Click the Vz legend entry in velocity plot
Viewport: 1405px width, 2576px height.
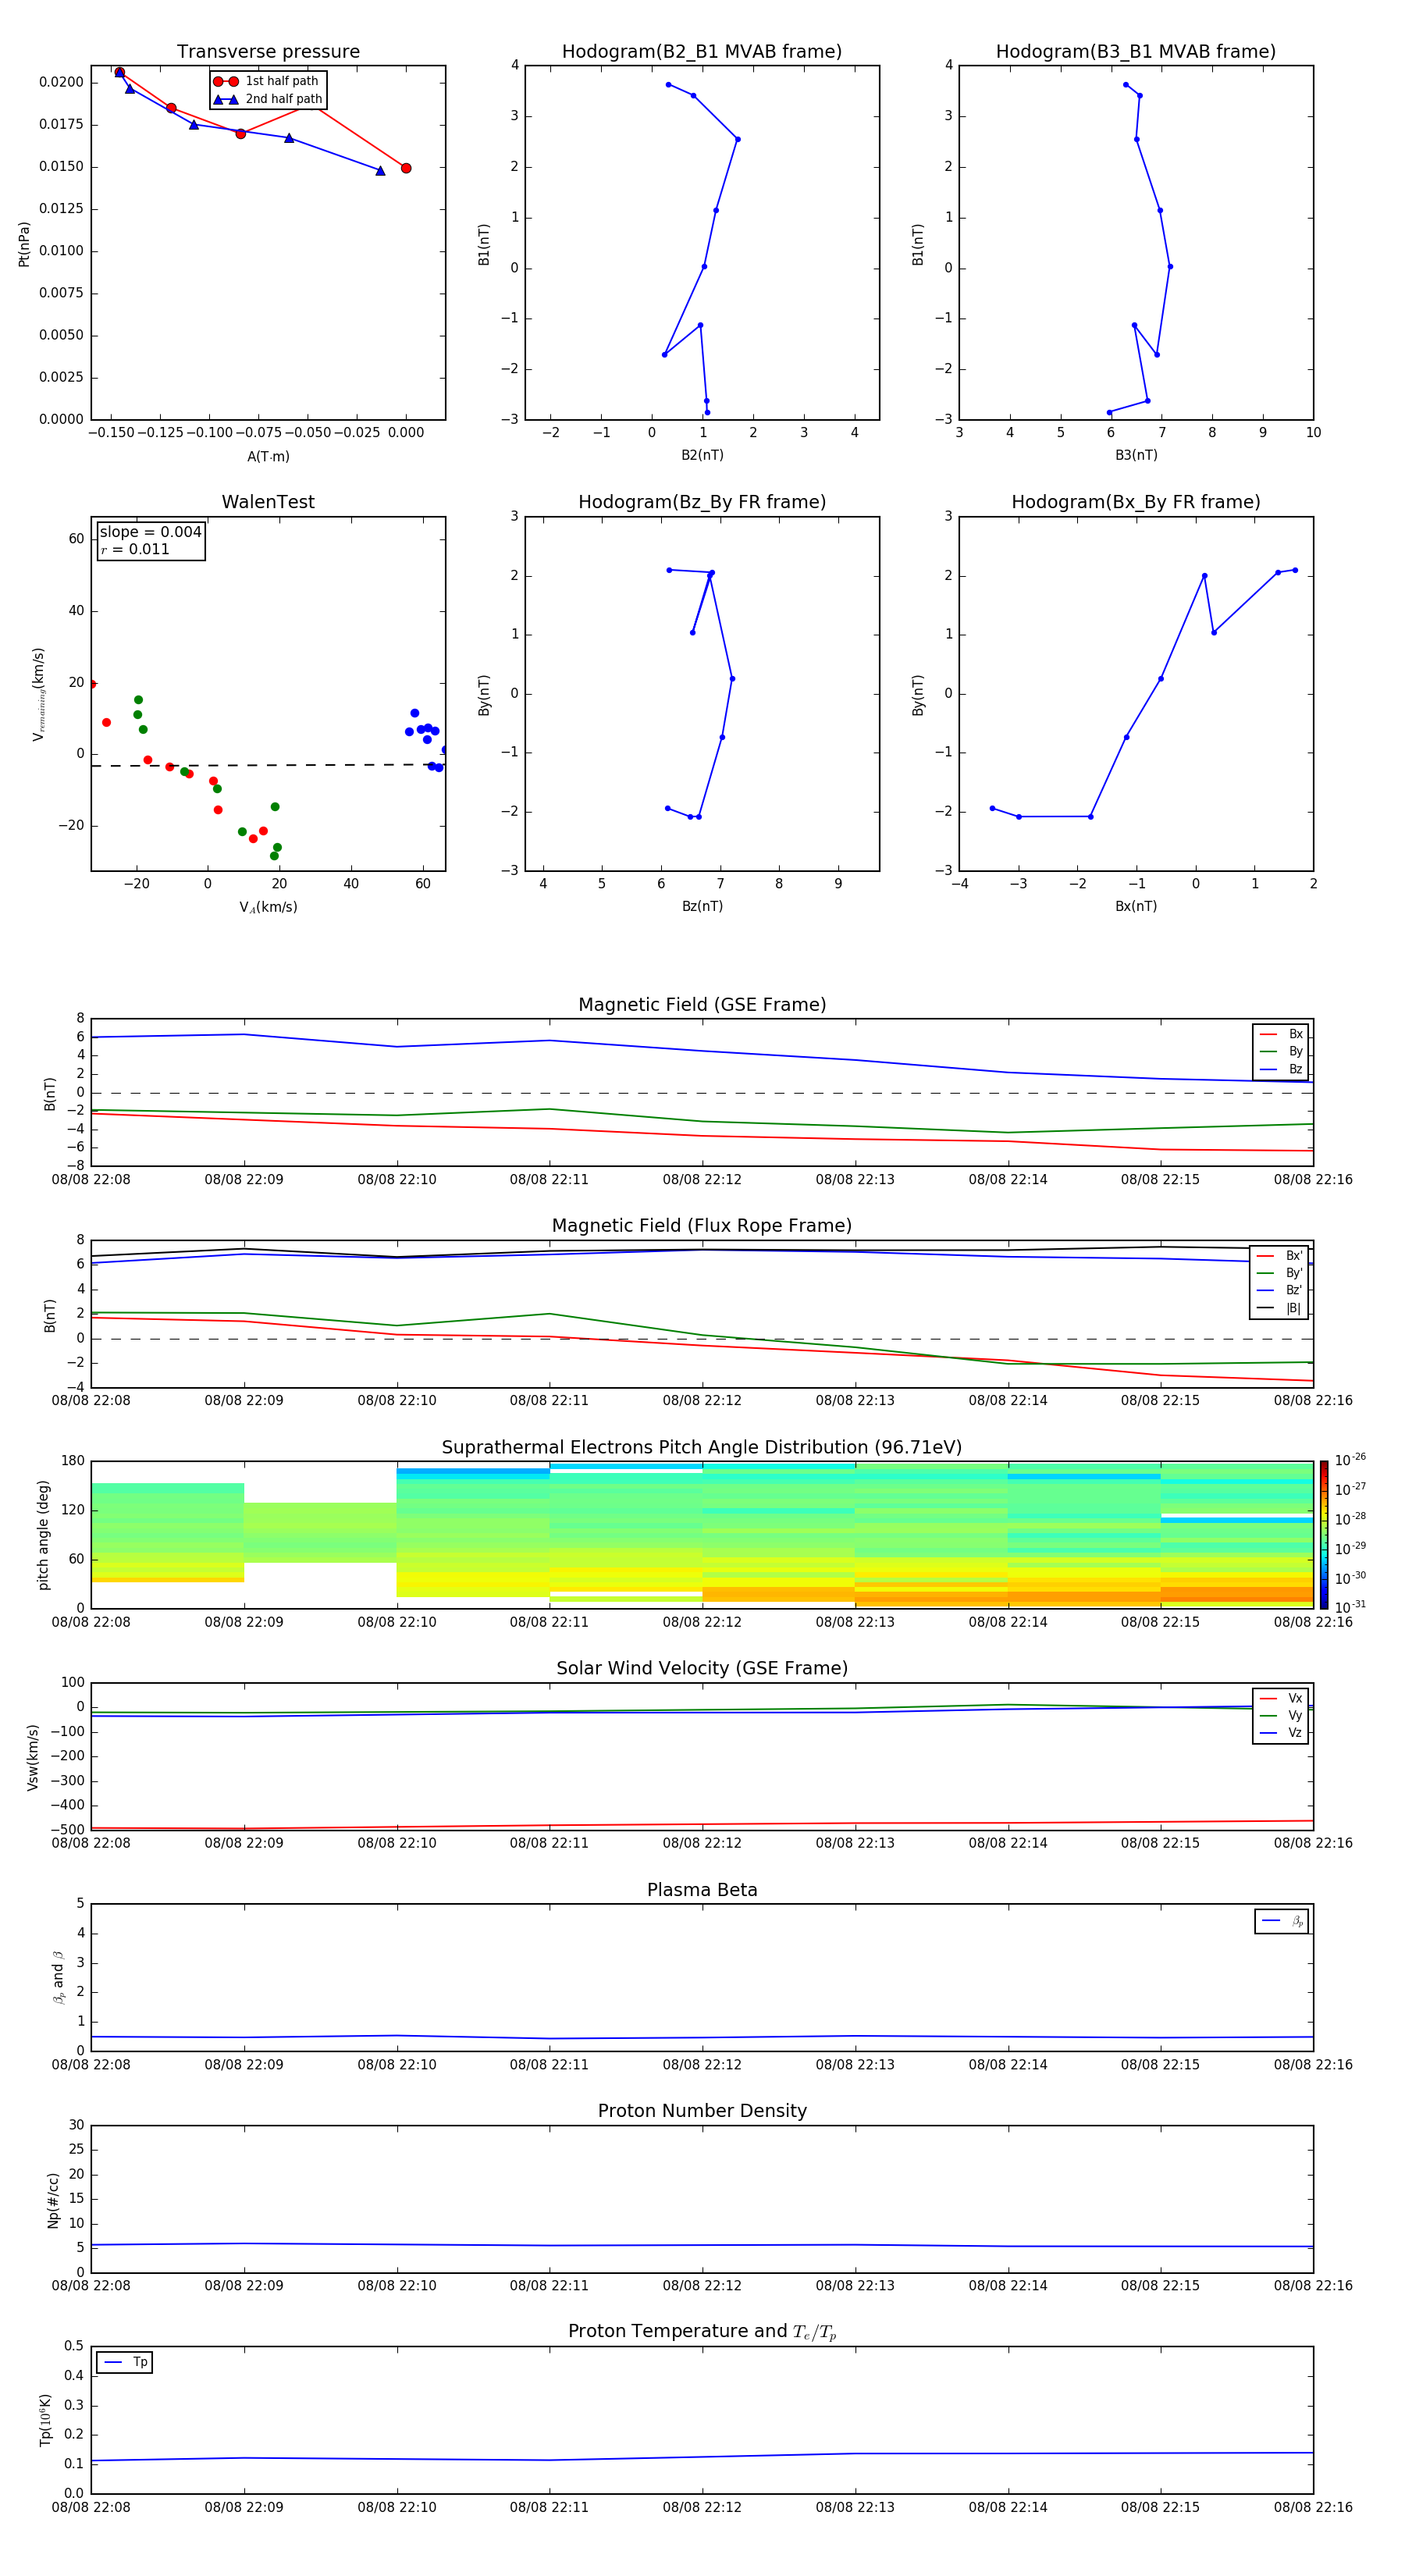tap(1281, 1733)
